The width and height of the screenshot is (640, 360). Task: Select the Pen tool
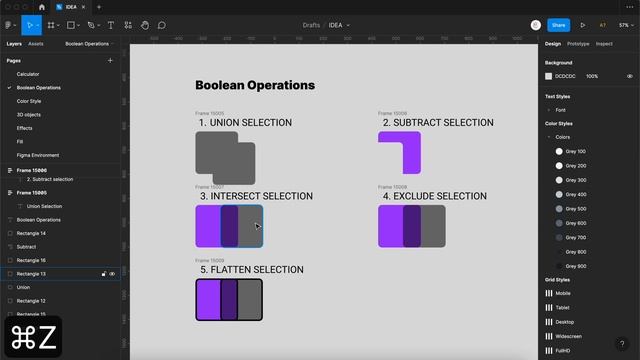click(91, 25)
